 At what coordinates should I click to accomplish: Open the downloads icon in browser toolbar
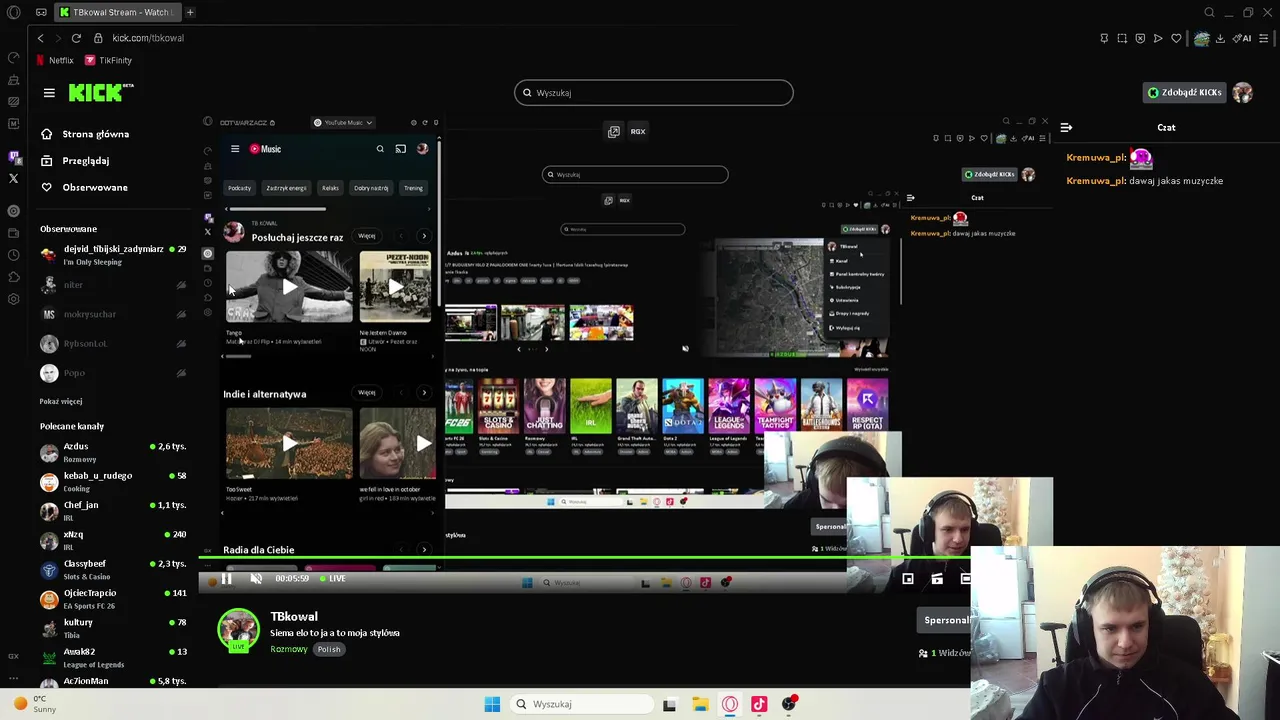click(x=1220, y=38)
